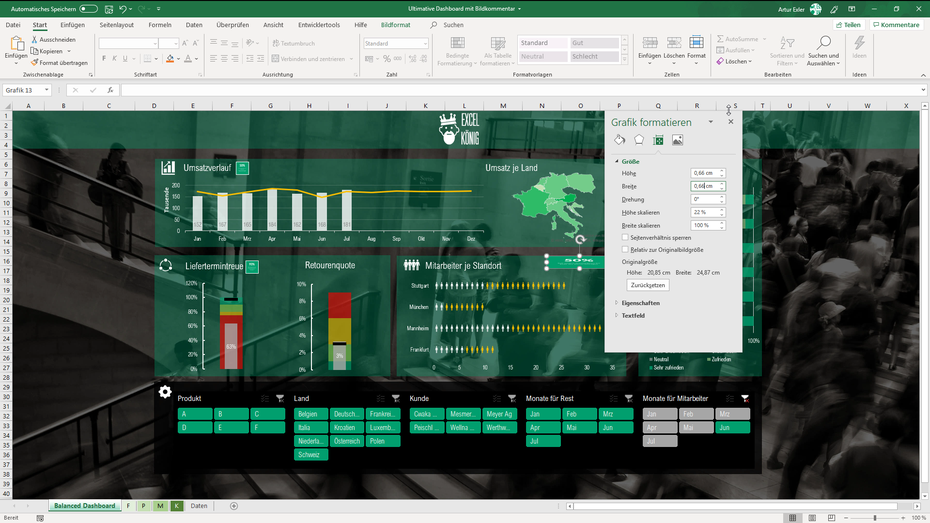Toggle Feb in Monate für Rest slicer
The height and width of the screenshot is (523, 930).
[579, 414]
